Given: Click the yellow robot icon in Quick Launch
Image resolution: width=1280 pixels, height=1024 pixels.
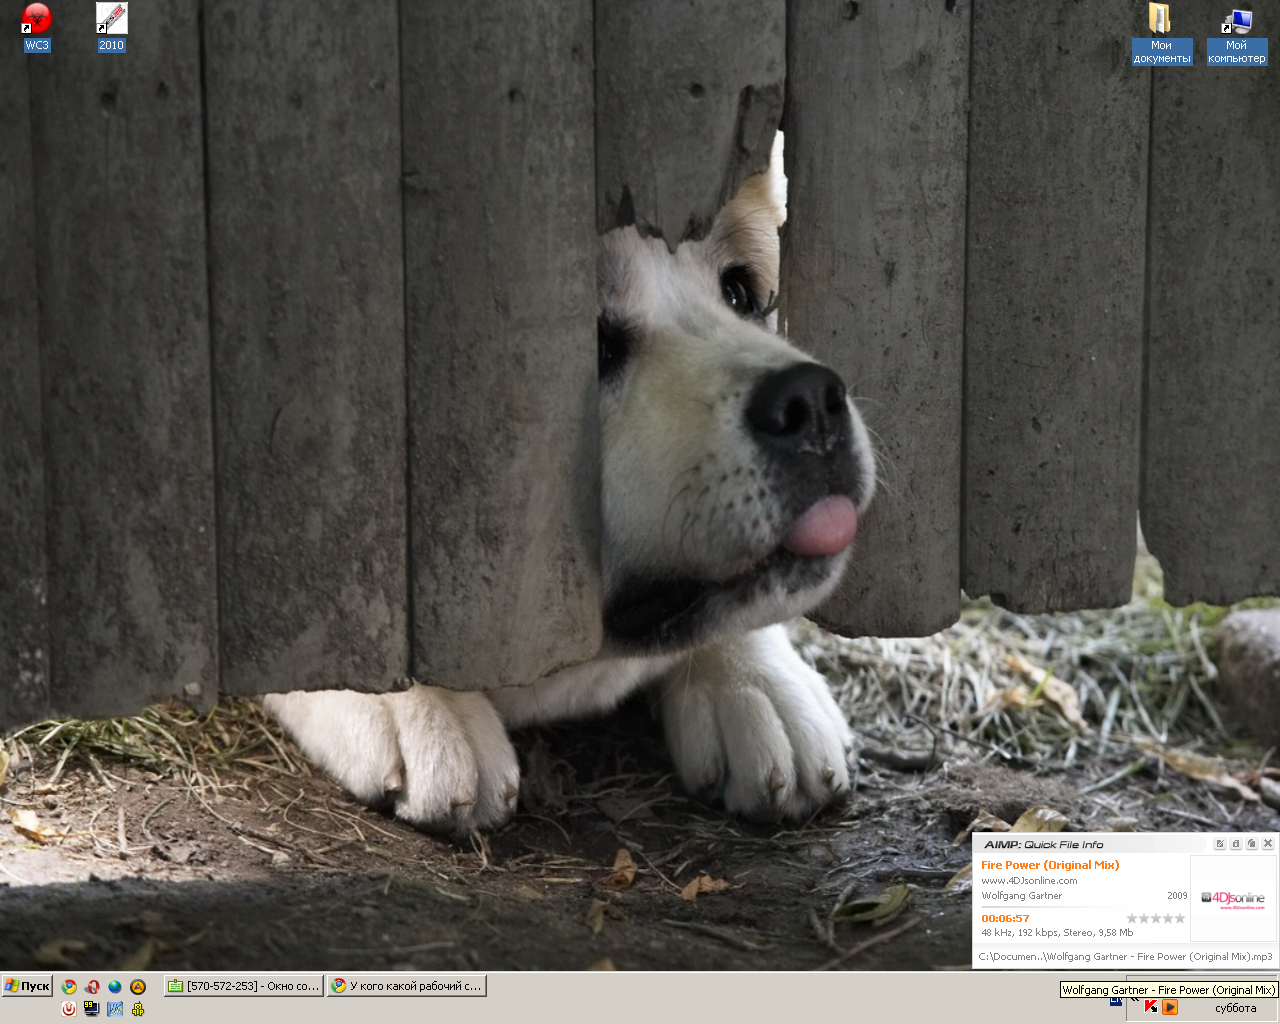Looking at the screenshot, I should click(138, 1009).
